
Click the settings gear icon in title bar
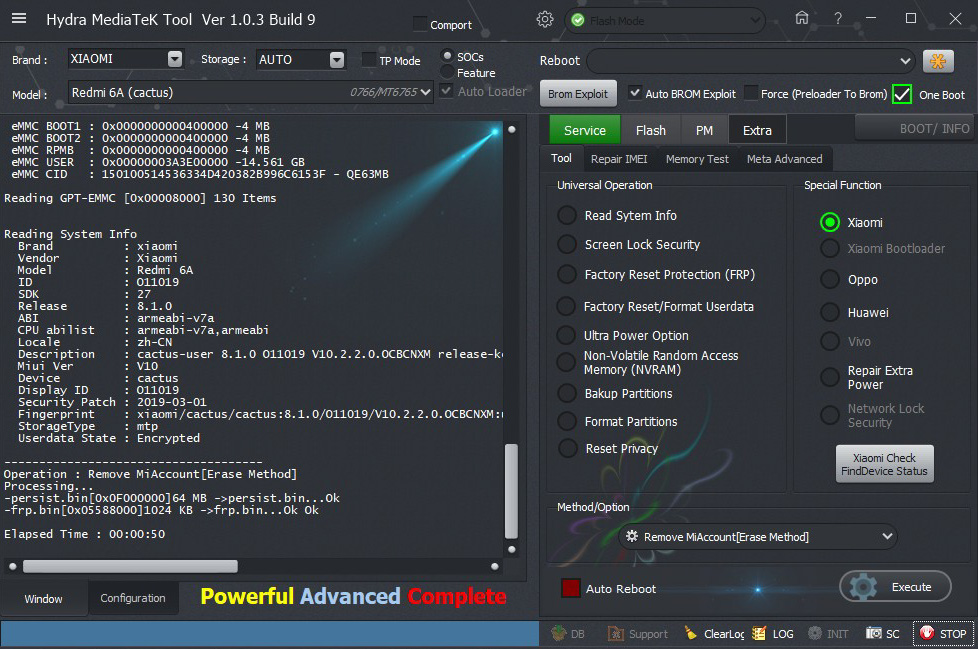click(x=544, y=19)
